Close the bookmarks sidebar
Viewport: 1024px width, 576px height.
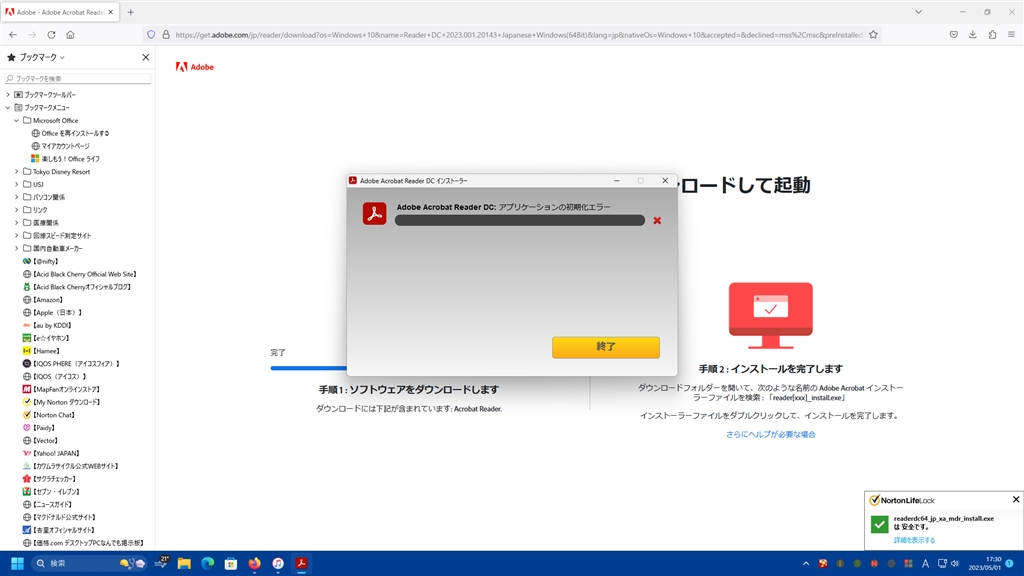coord(146,57)
